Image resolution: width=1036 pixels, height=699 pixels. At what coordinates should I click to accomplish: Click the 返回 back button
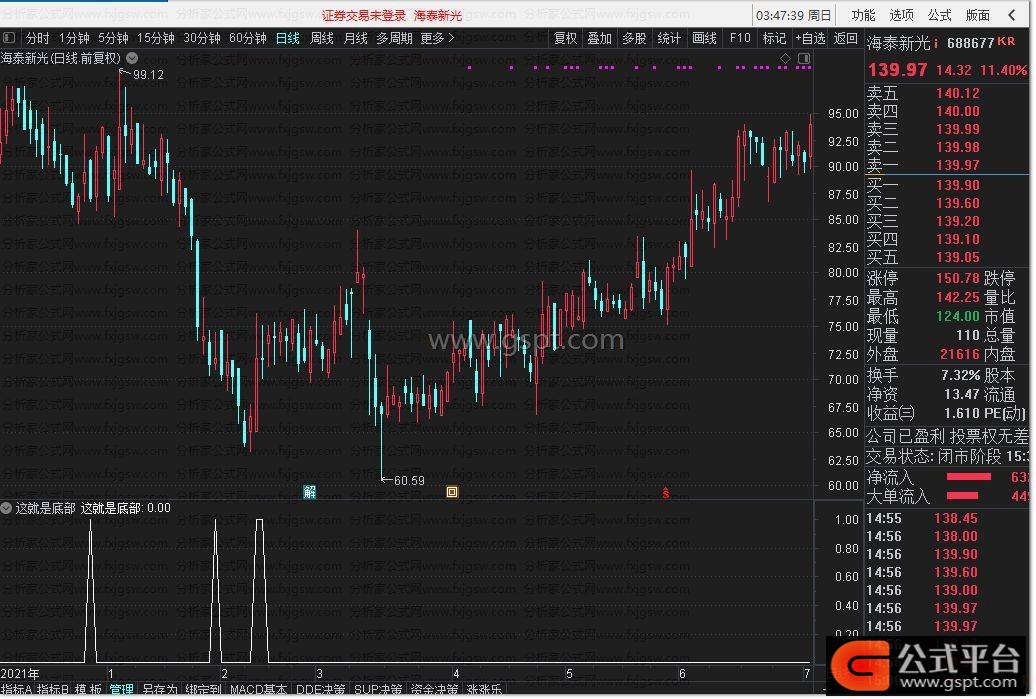[846, 38]
